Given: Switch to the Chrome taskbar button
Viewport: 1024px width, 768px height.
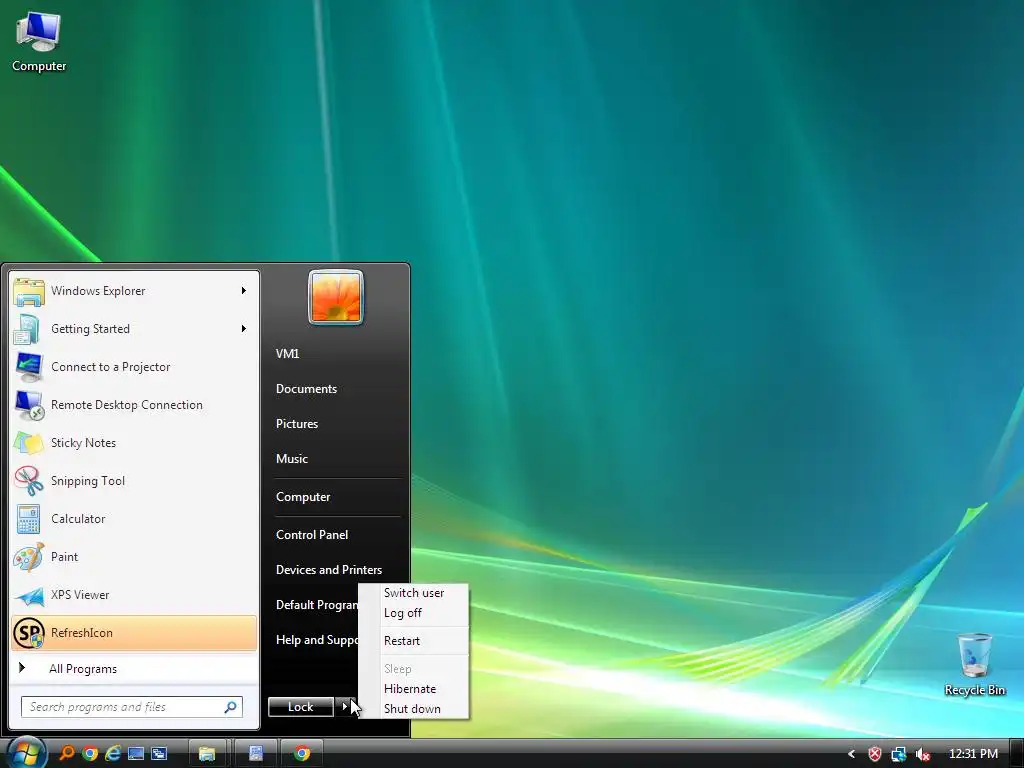Looking at the screenshot, I should [302, 754].
